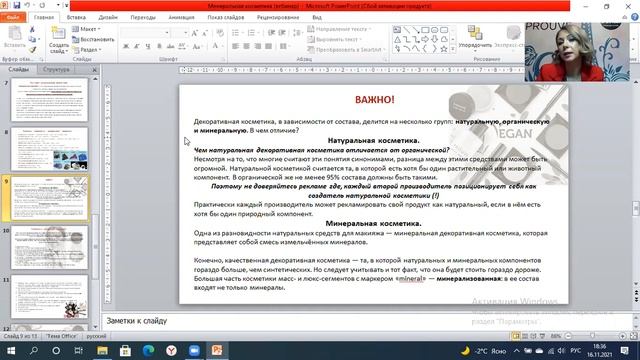640x360 pixels.
Task: Click the slide sorter view icon
Action: coord(525,336)
